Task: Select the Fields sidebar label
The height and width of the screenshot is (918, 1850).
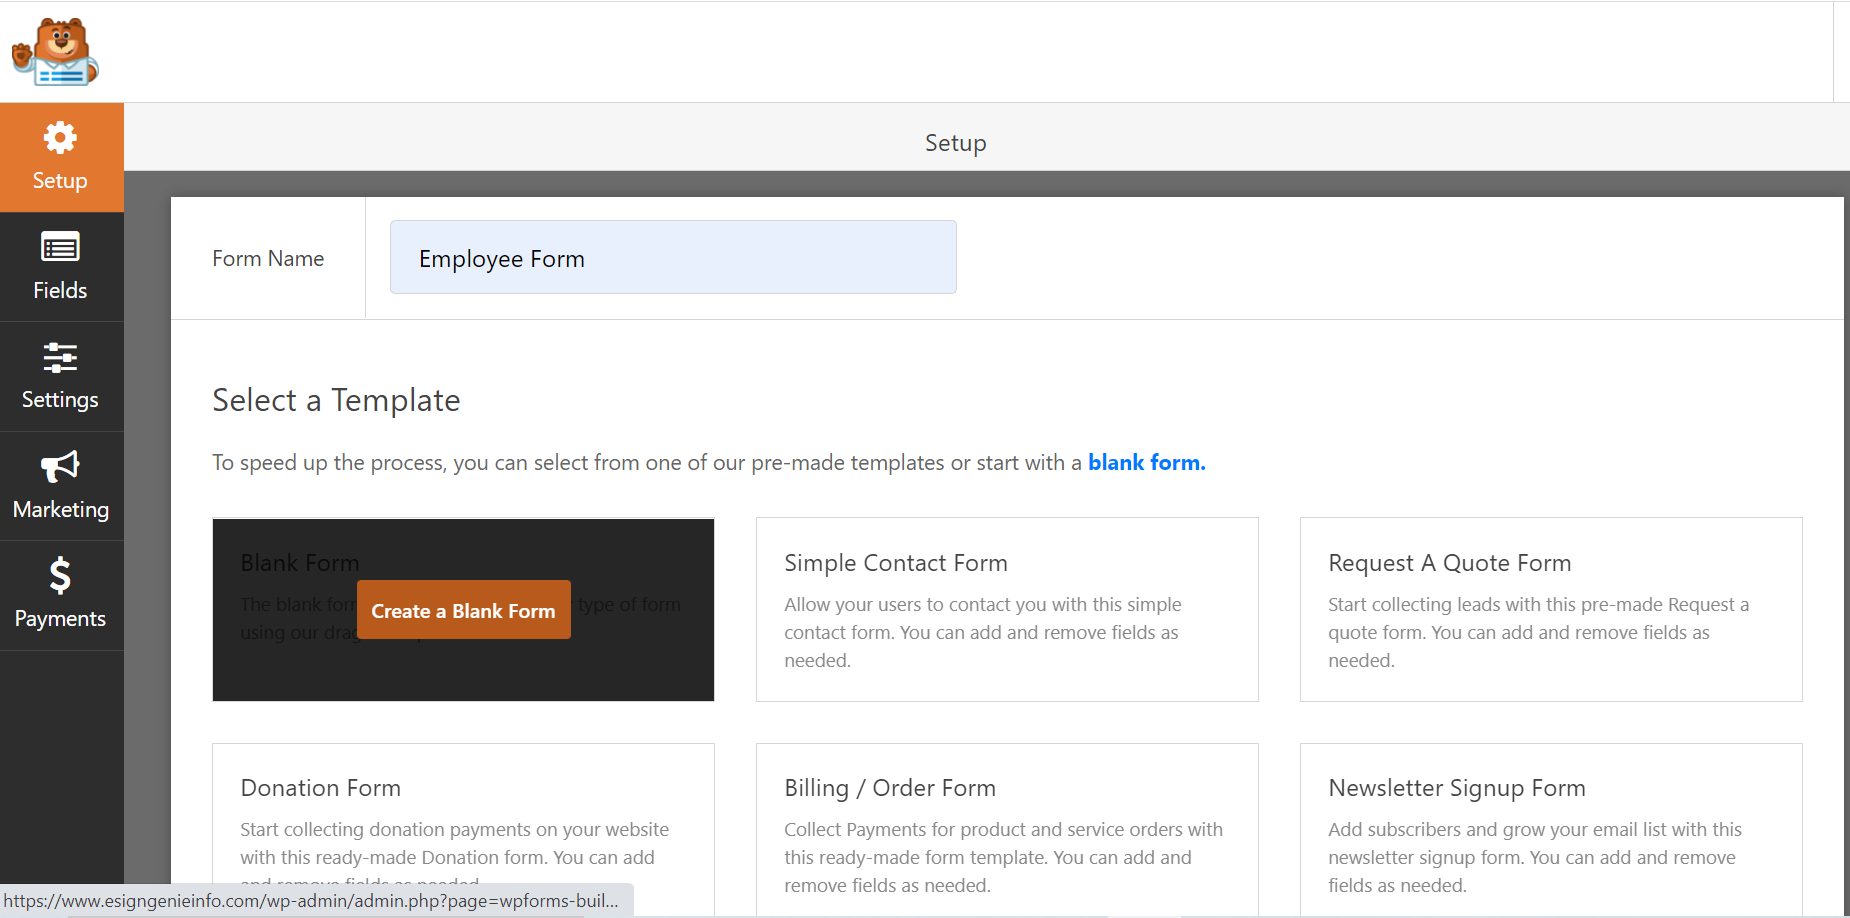Action: (60, 290)
